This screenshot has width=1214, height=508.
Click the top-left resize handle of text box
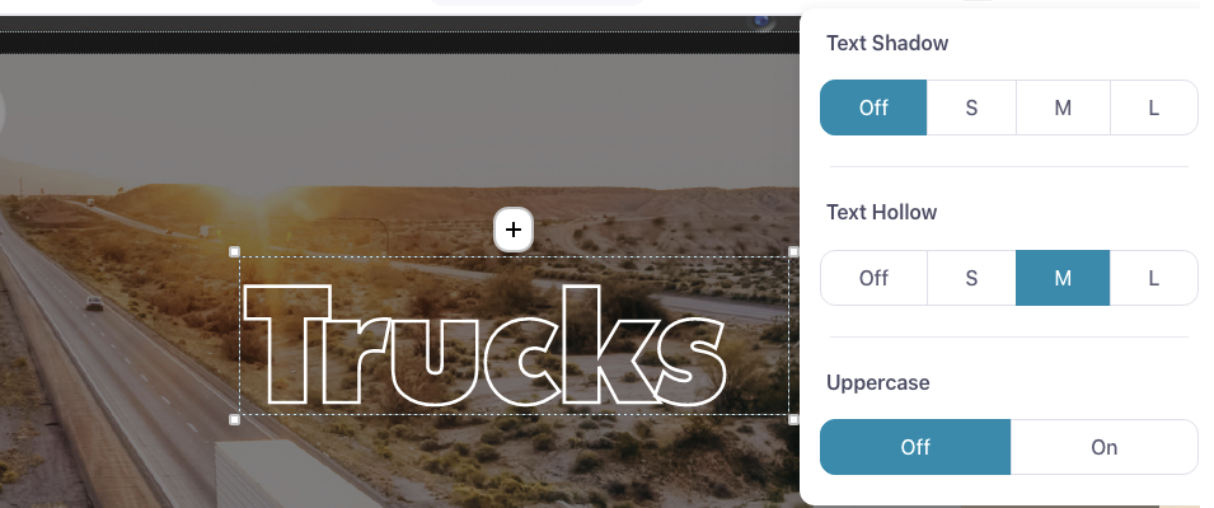click(x=235, y=252)
